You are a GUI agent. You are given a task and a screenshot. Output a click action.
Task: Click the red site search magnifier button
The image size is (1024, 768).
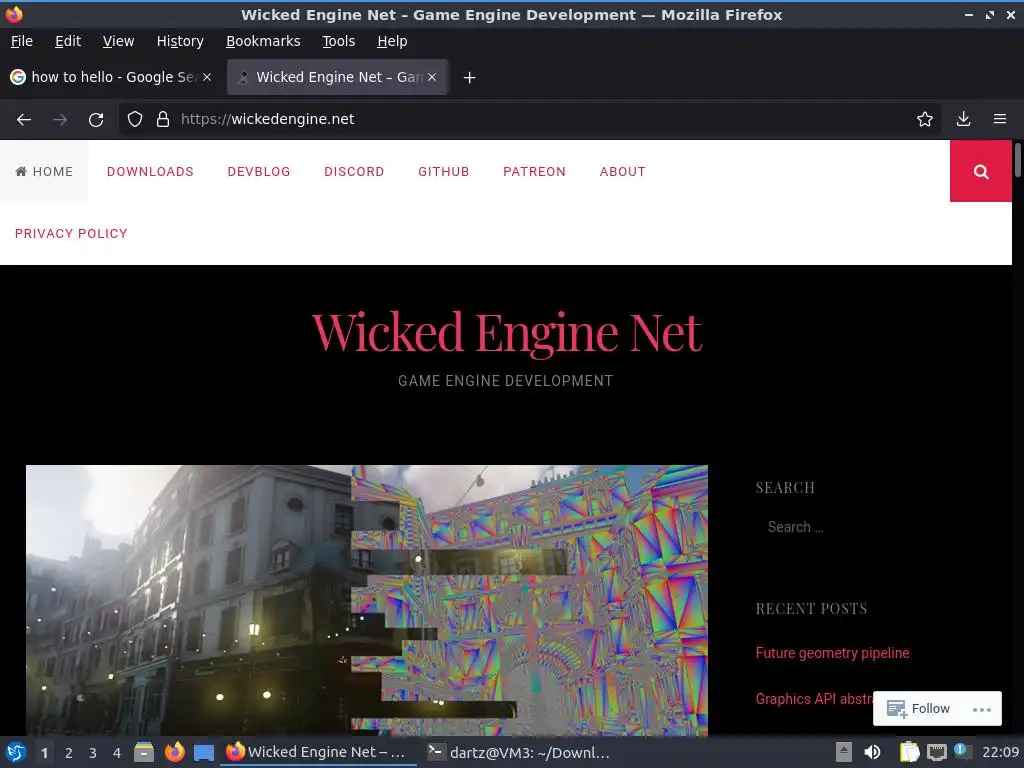click(x=981, y=171)
